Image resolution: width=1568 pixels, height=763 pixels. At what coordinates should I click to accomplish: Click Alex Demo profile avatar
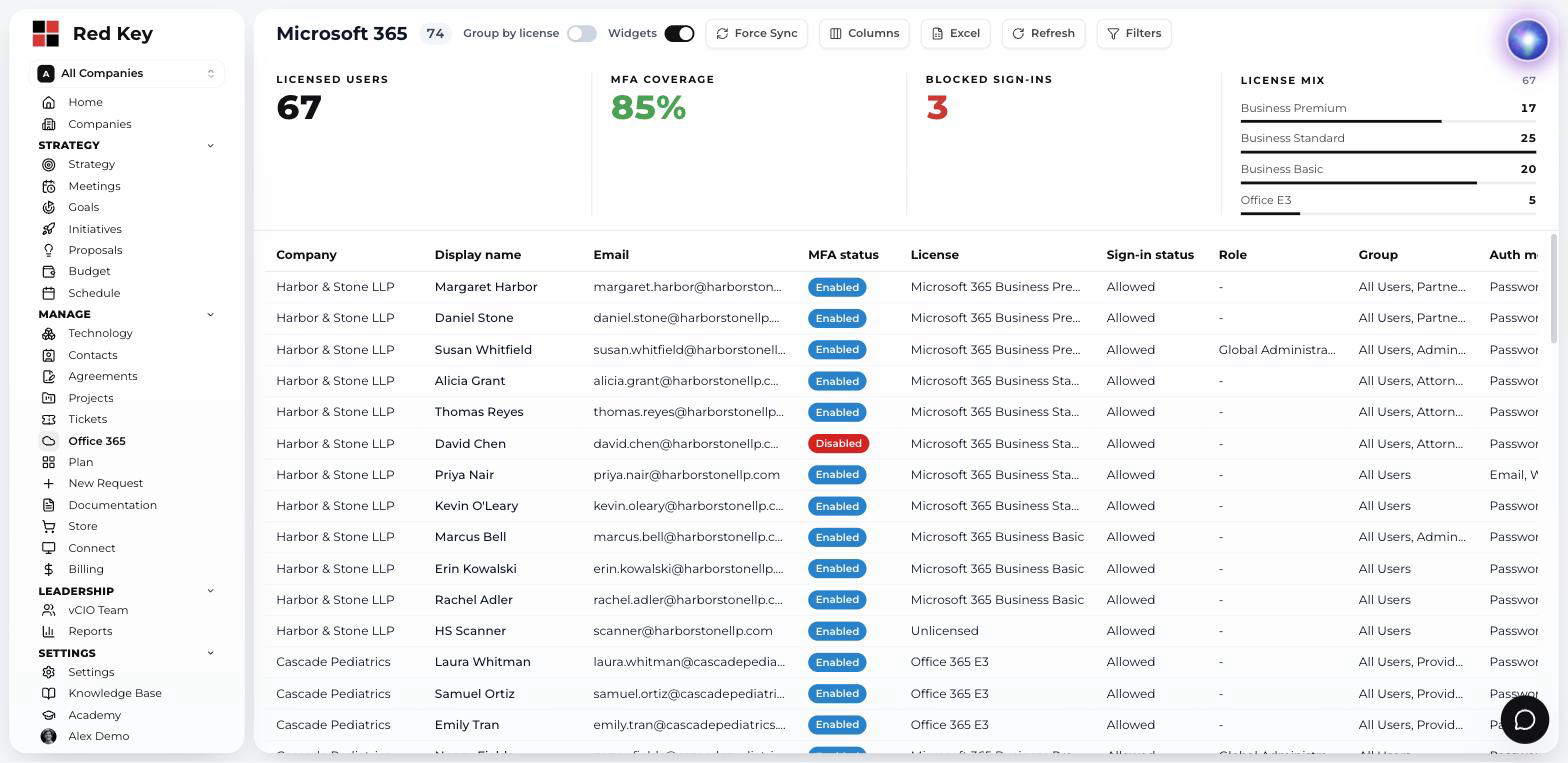[48, 736]
